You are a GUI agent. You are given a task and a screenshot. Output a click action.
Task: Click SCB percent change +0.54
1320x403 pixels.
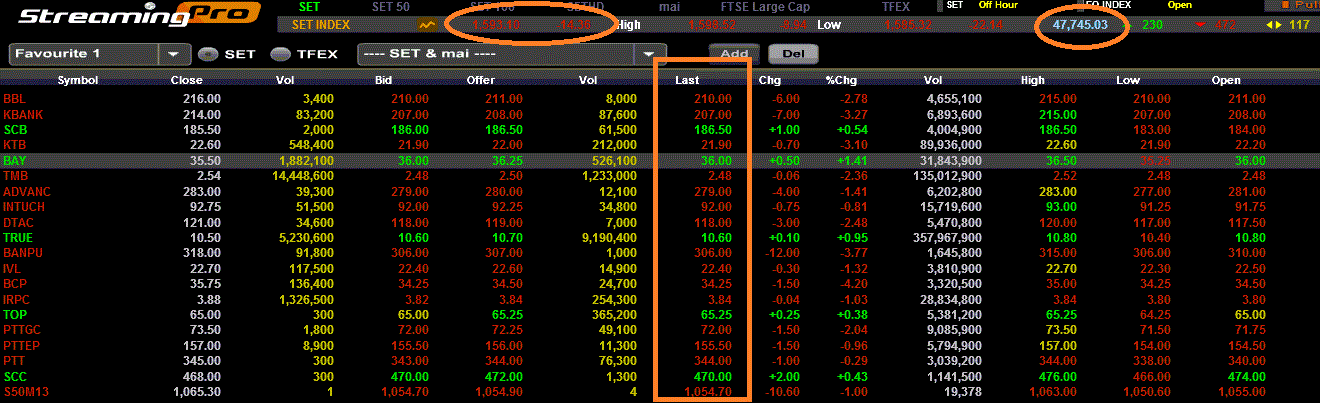[852, 130]
